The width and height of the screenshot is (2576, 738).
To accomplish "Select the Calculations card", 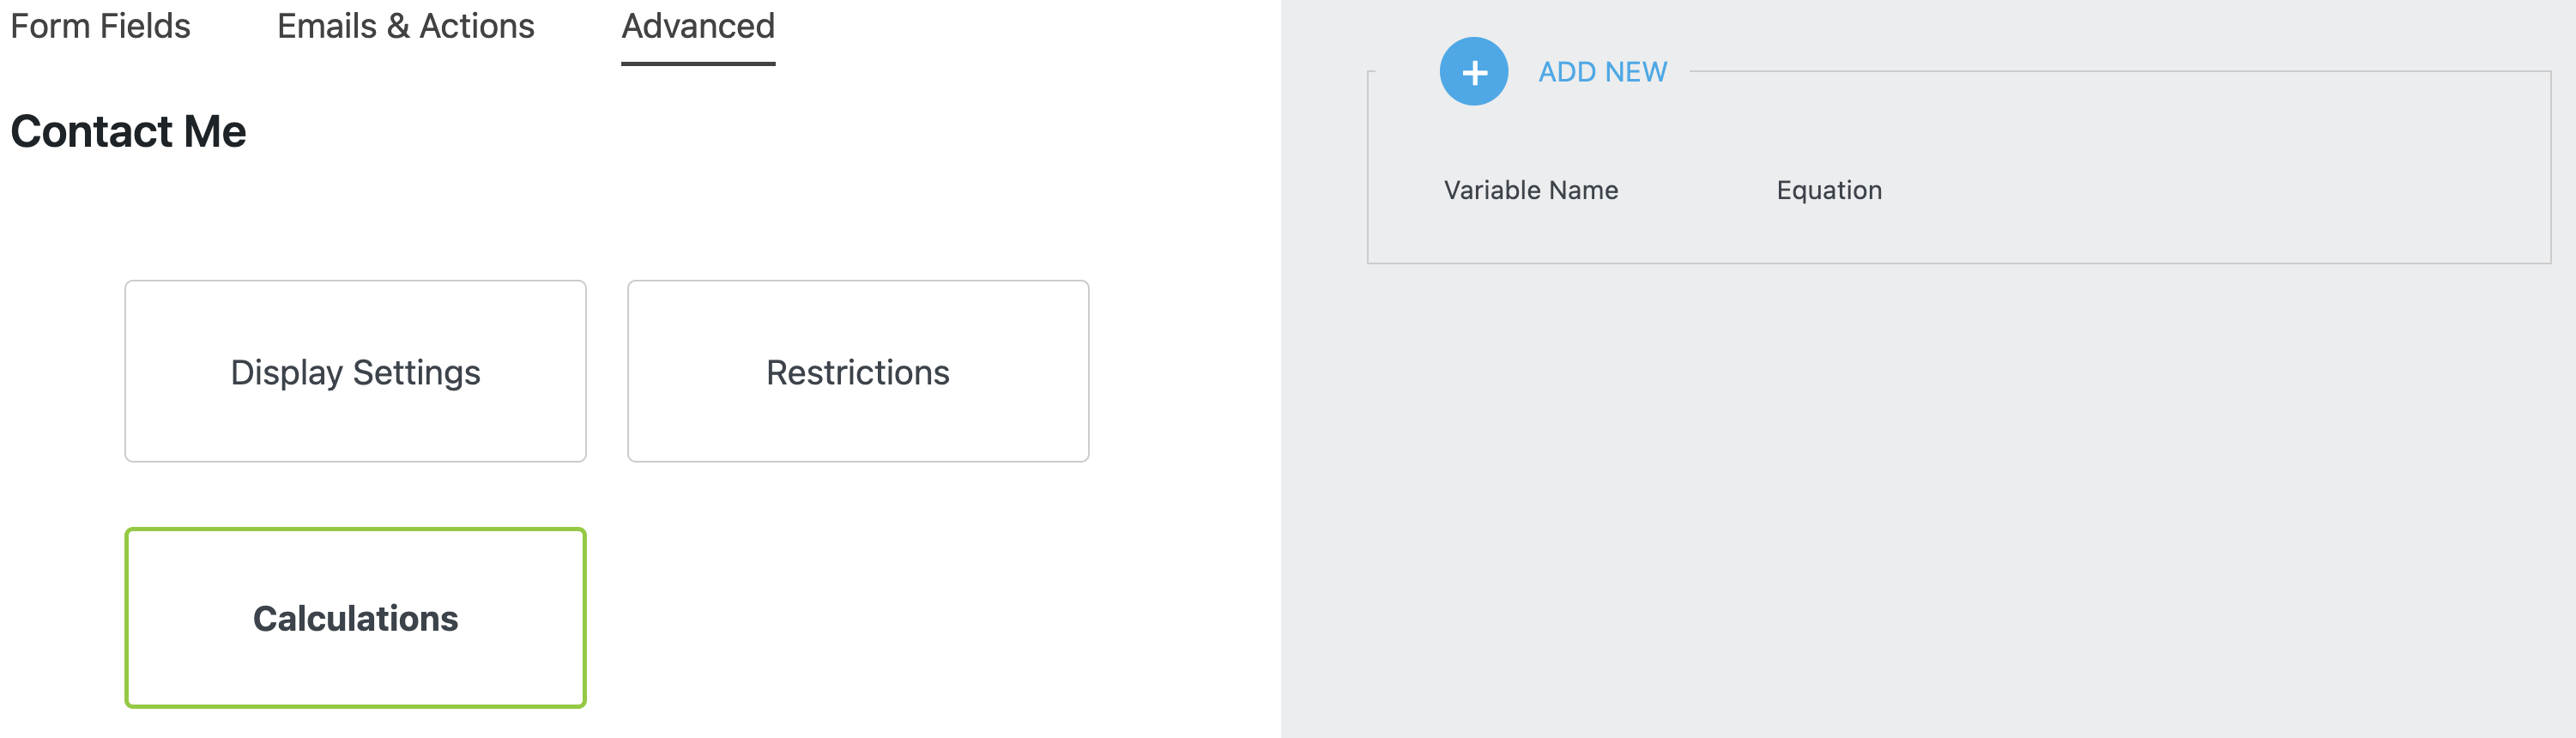I will (355, 618).
